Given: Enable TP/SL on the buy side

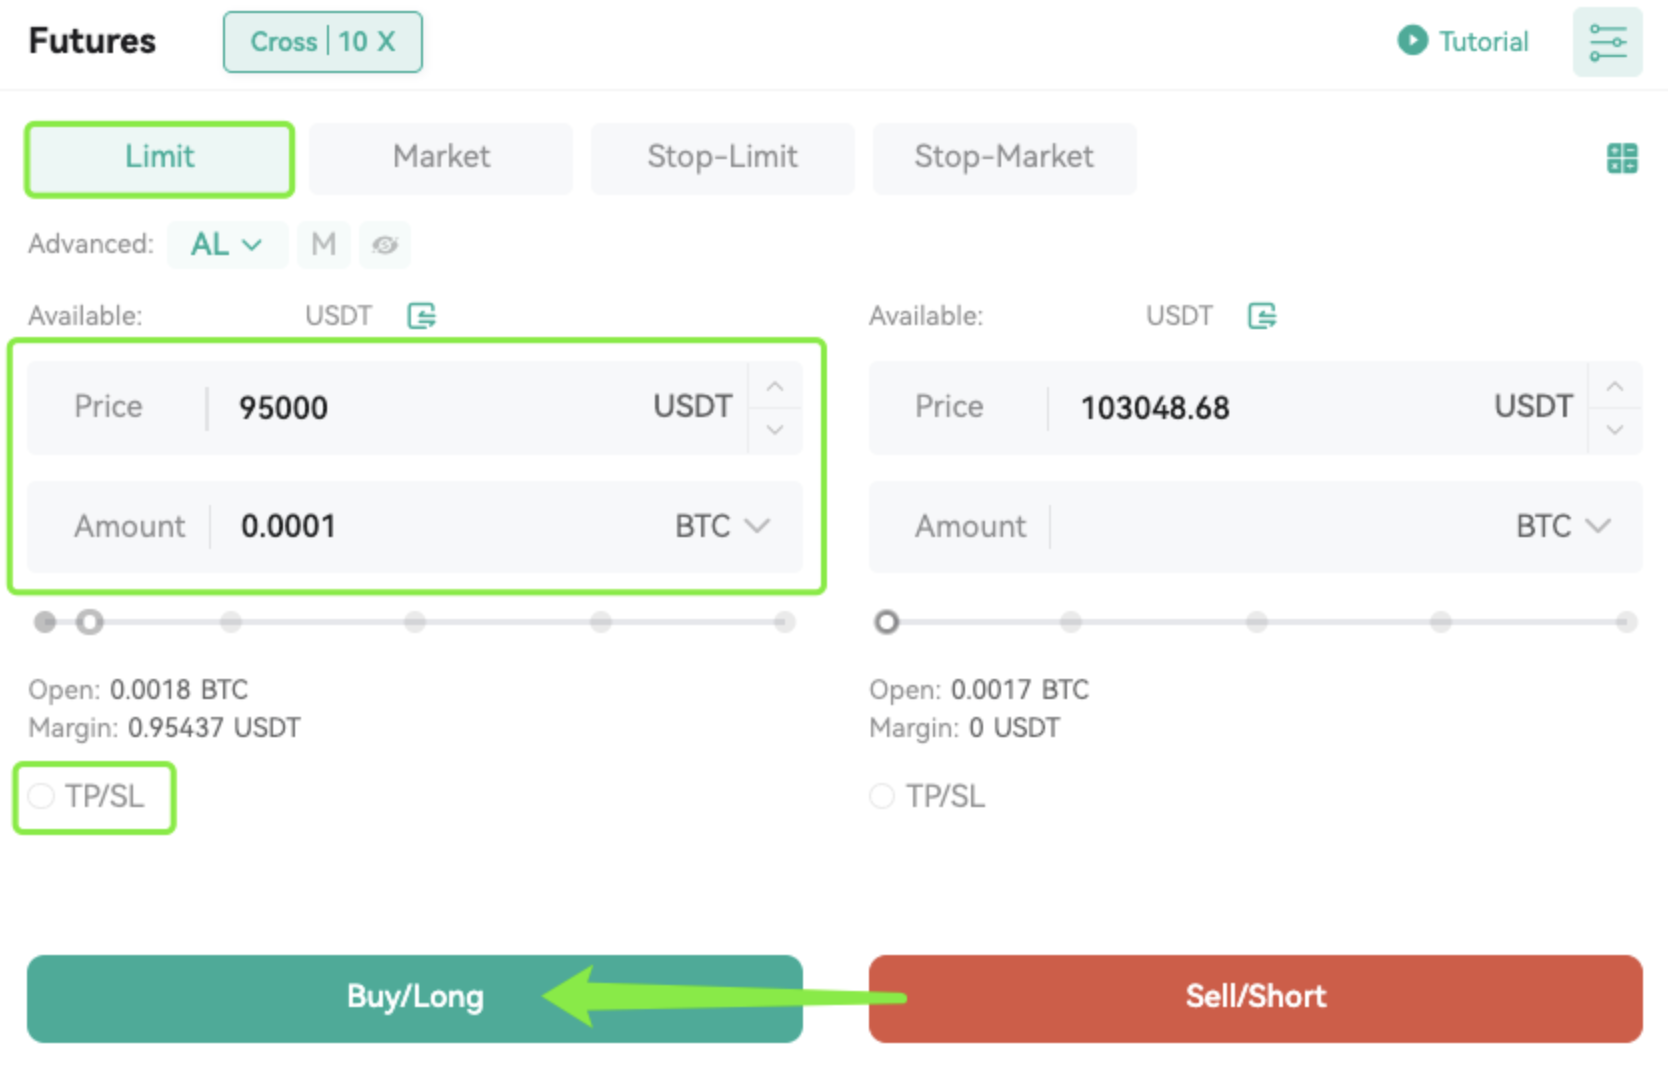Looking at the screenshot, I should click(41, 796).
